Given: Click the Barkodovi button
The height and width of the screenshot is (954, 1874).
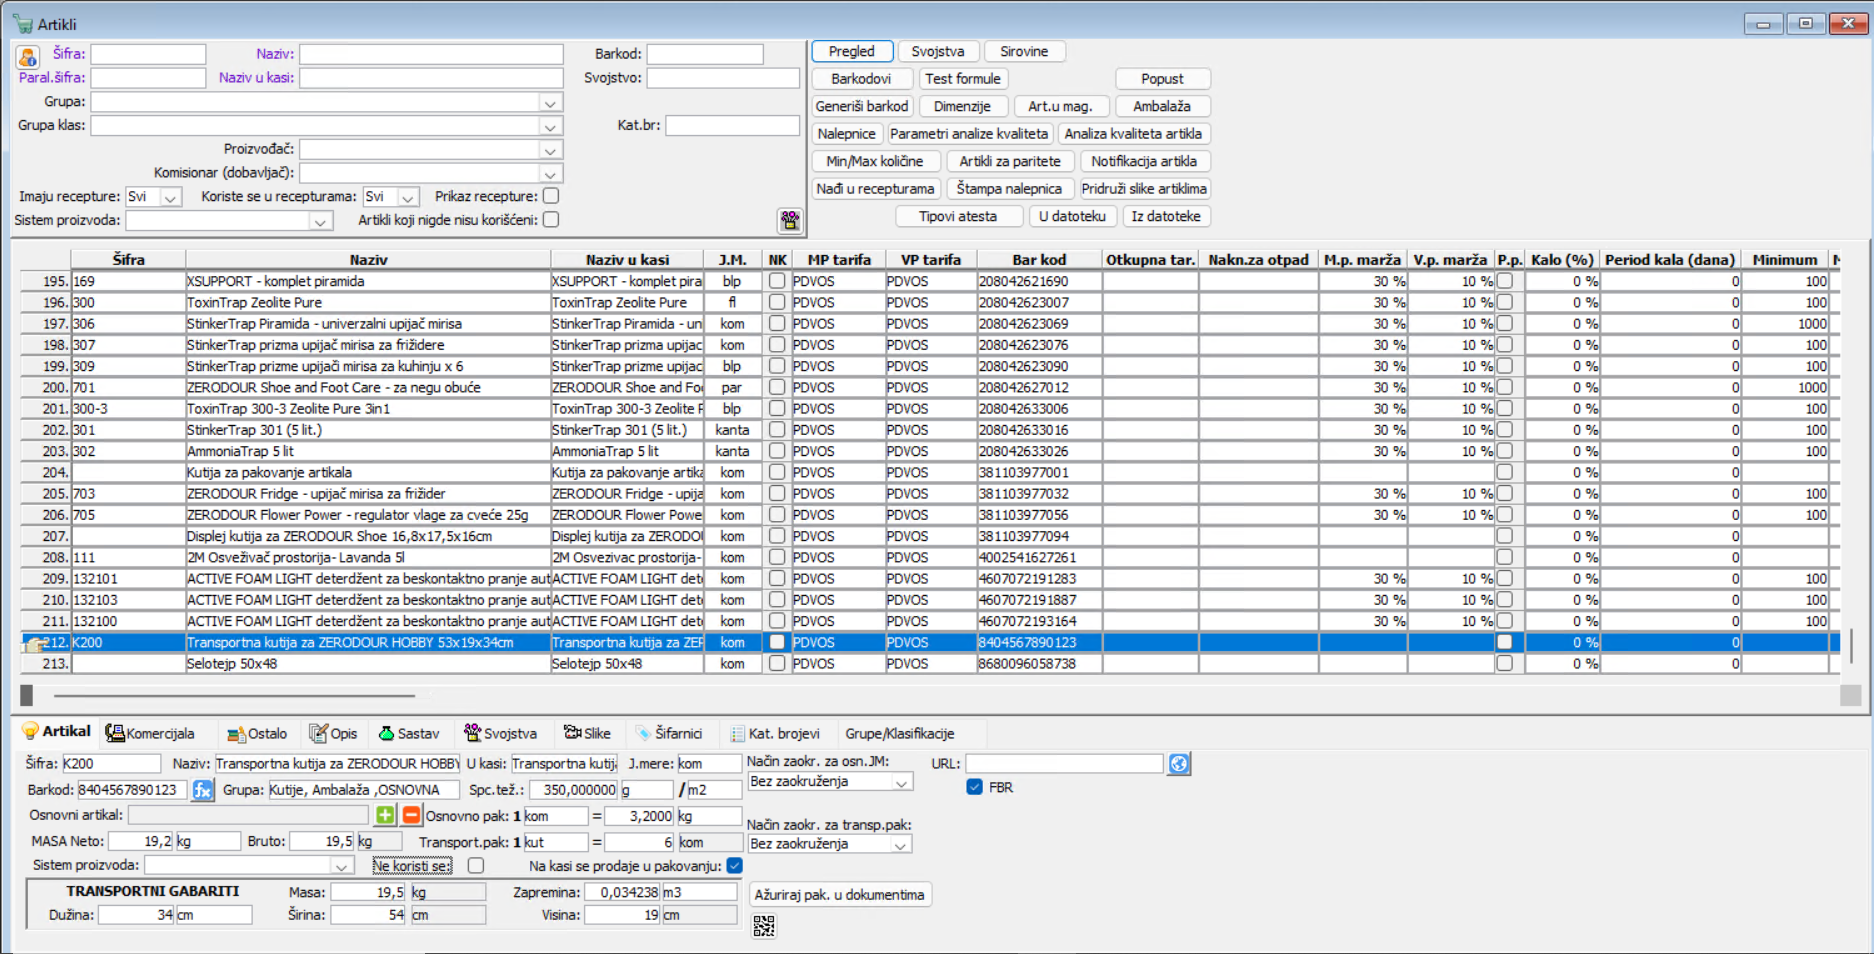Looking at the screenshot, I should point(861,78).
